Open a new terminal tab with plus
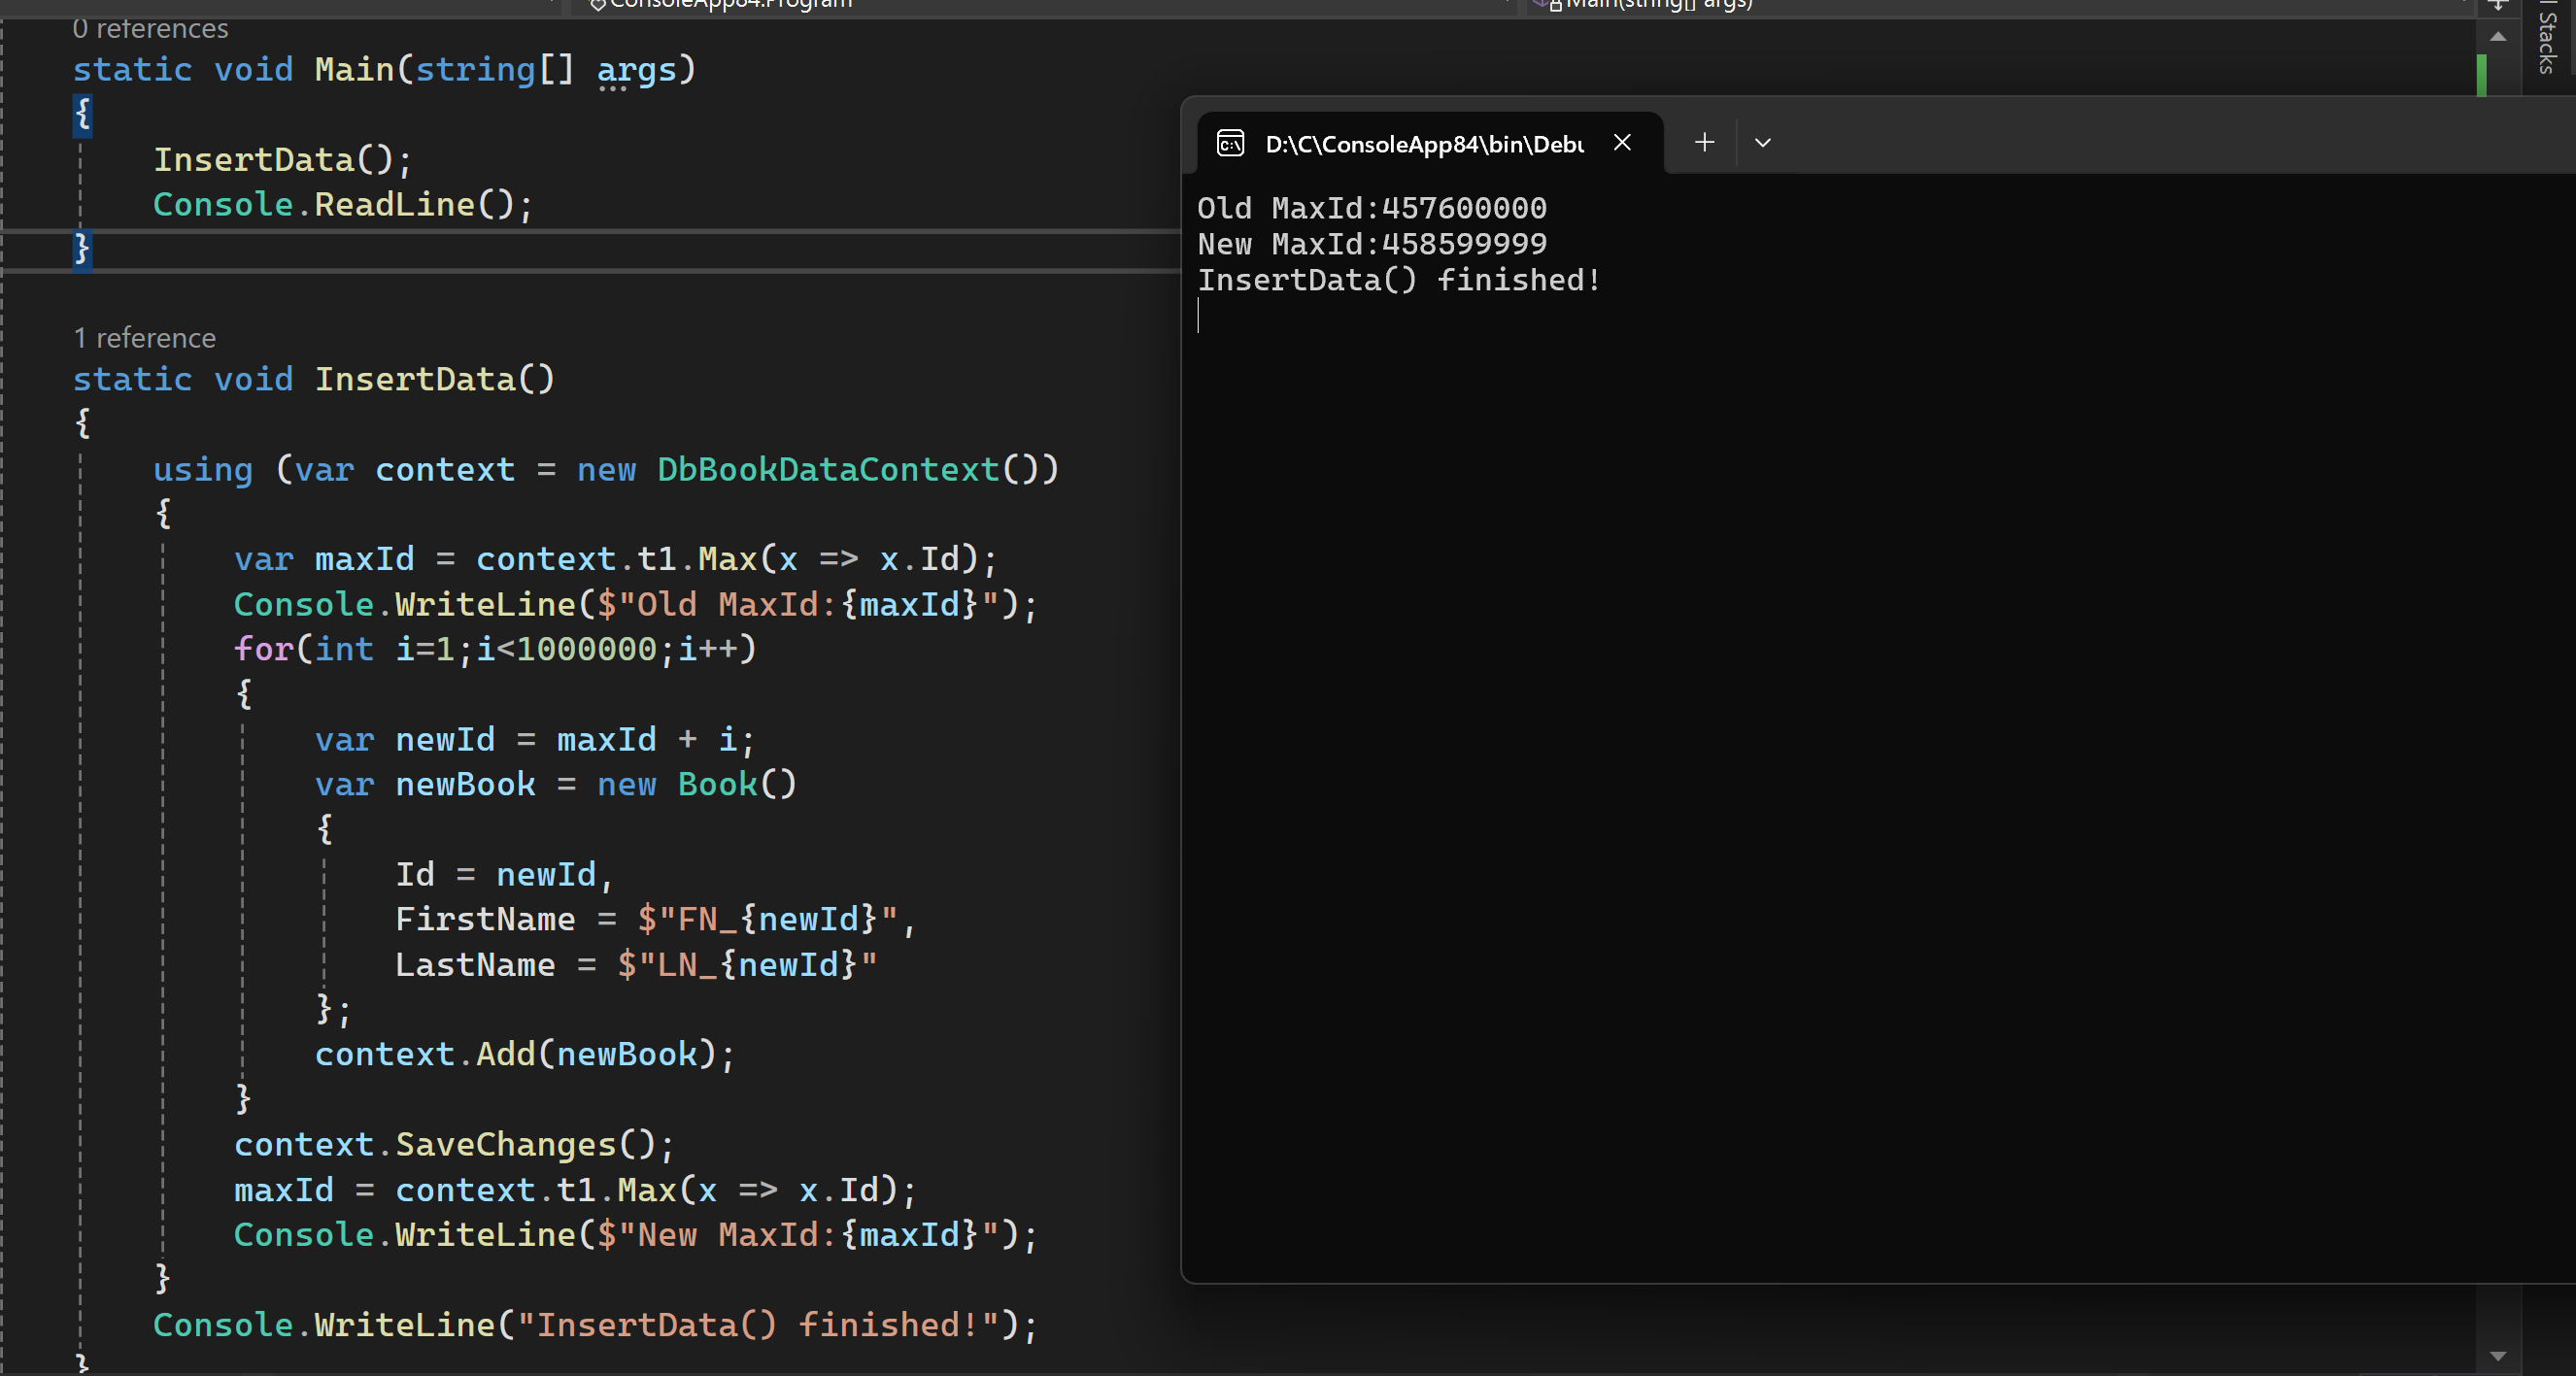Image resolution: width=2576 pixels, height=1376 pixels. pos(1704,143)
